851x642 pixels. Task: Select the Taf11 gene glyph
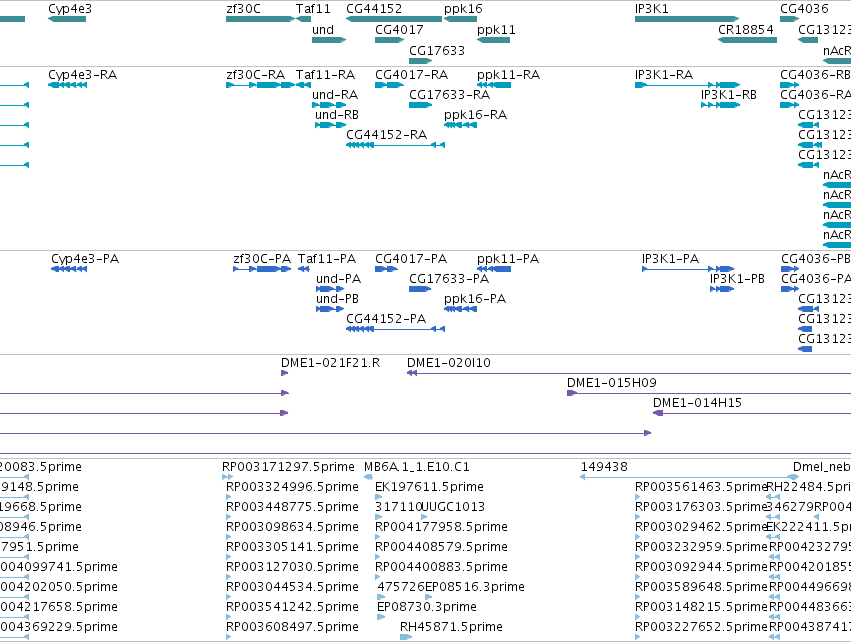pos(303,19)
